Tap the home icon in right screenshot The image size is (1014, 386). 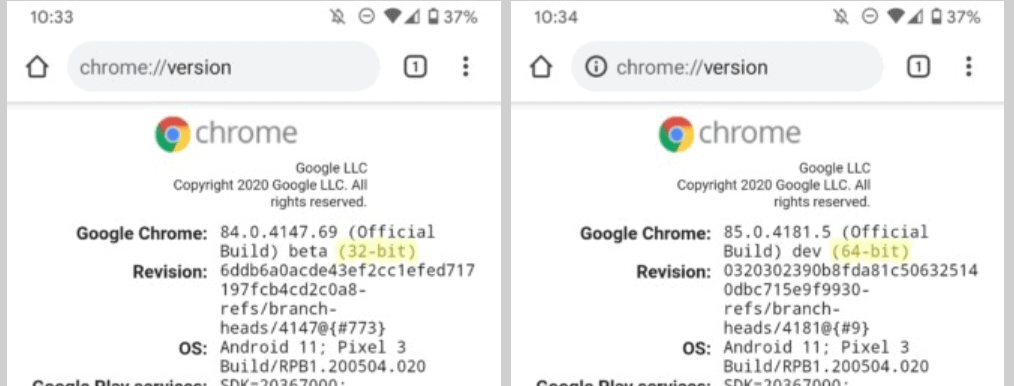coord(541,67)
